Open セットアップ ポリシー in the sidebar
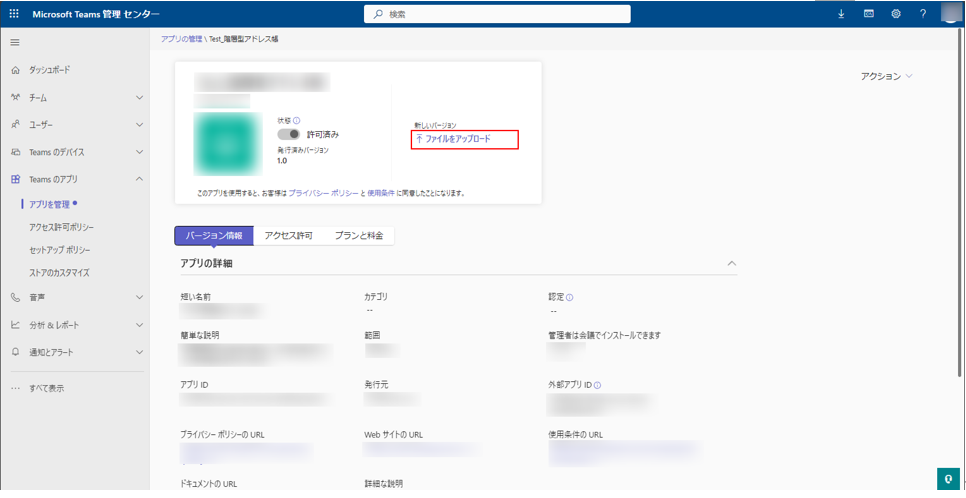This screenshot has width=966, height=498. tap(60, 250)
